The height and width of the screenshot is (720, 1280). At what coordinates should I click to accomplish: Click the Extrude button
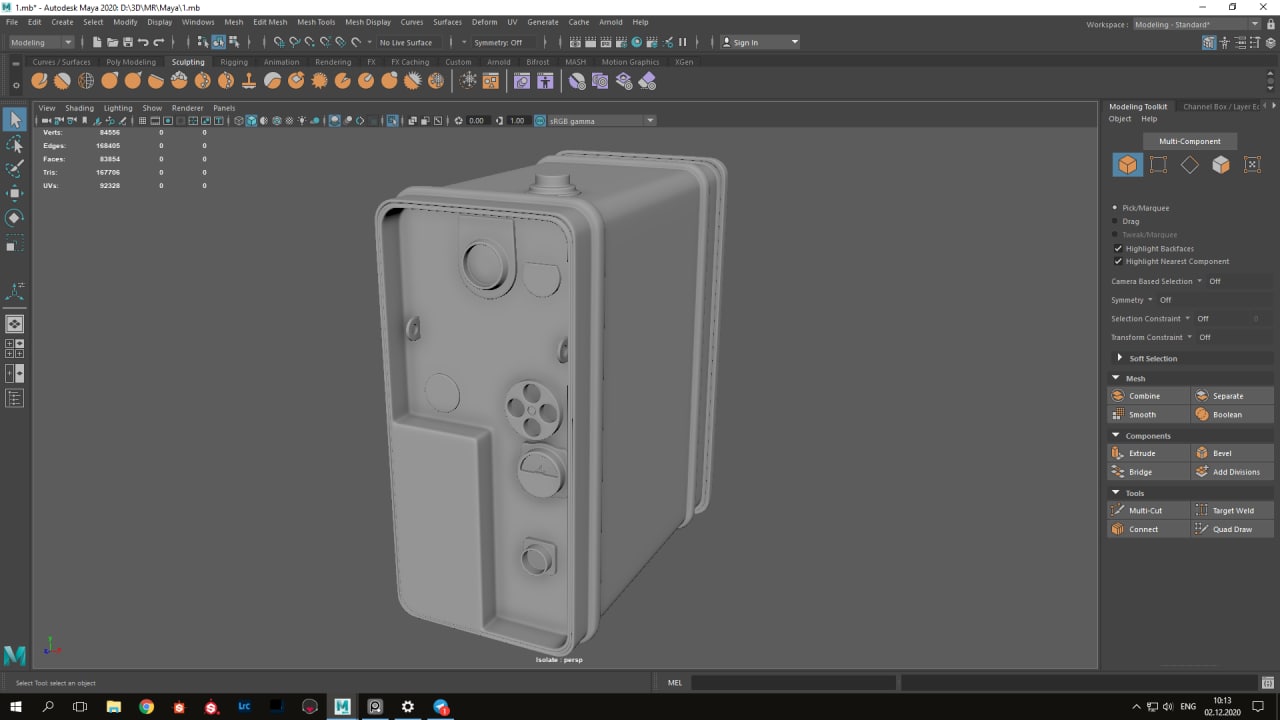[1148, 453]
